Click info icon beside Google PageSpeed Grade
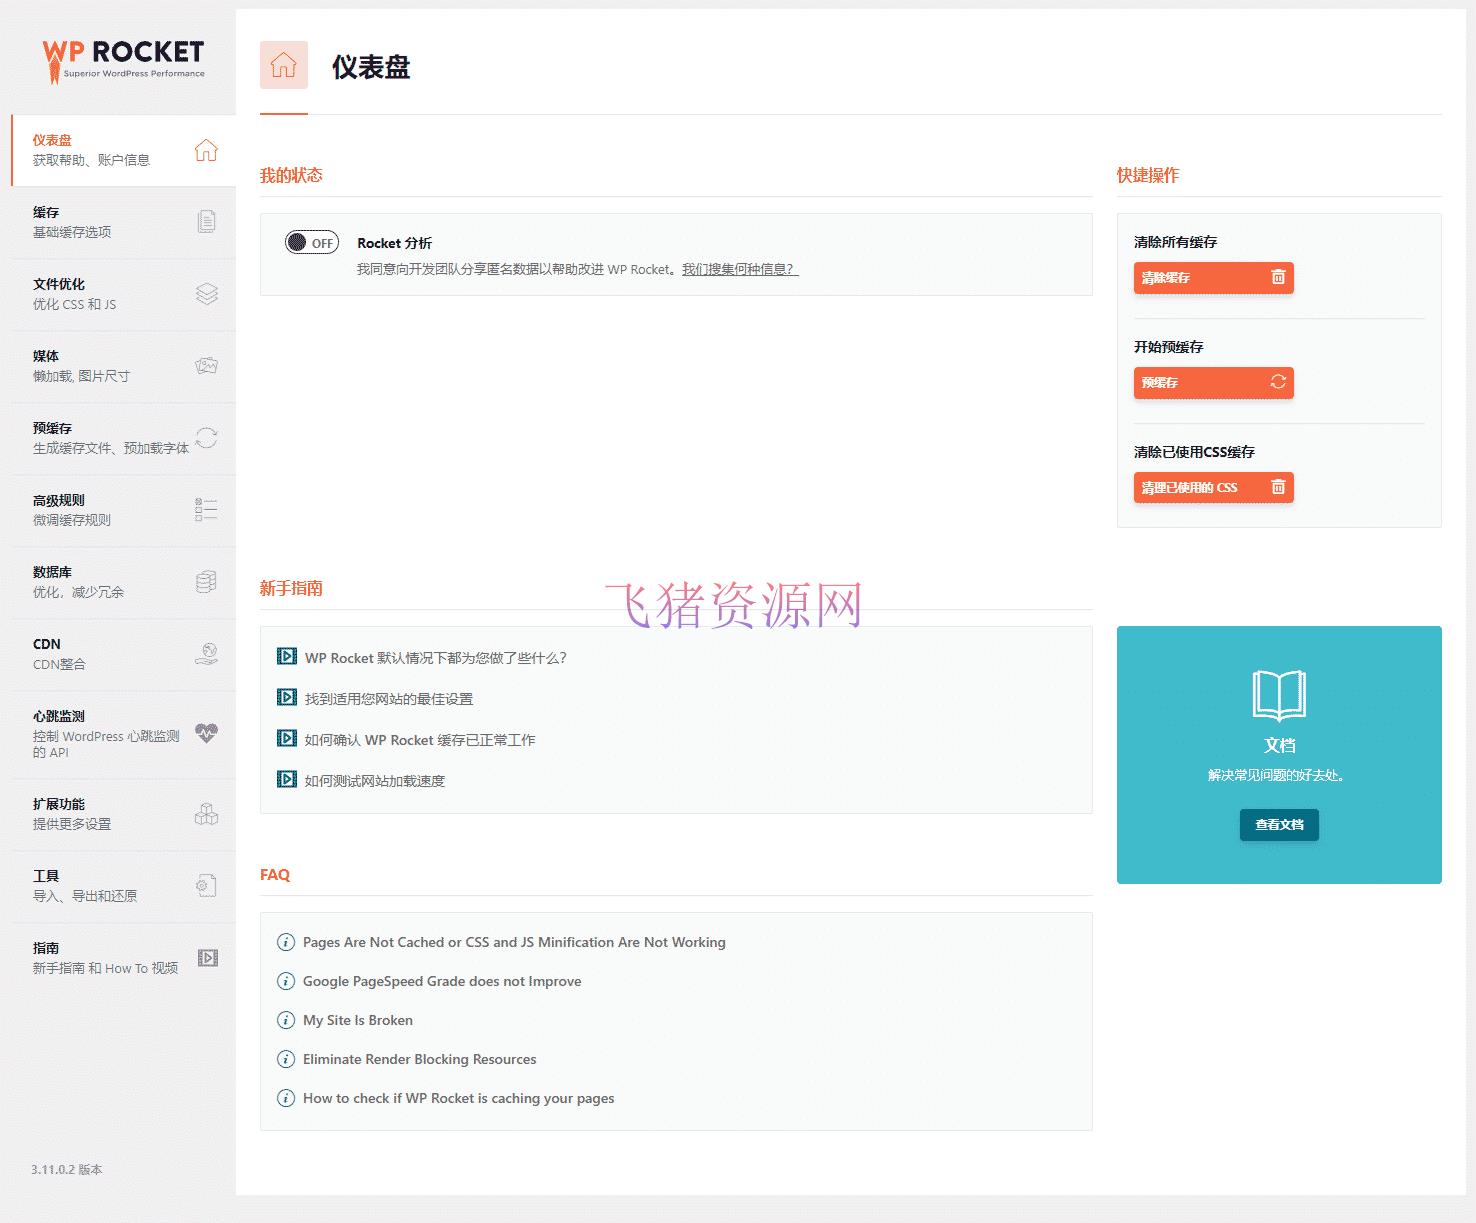The height and width of the screenshot is (1223, 1476). coord(285,981)
